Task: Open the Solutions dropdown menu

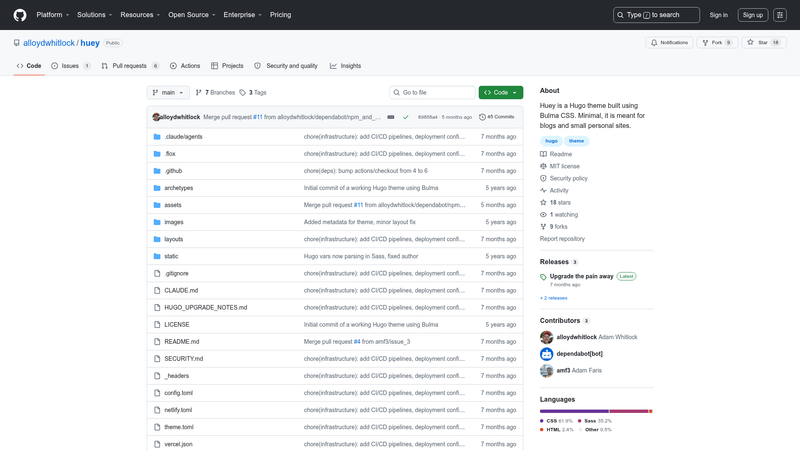Action: coord(94,15)
